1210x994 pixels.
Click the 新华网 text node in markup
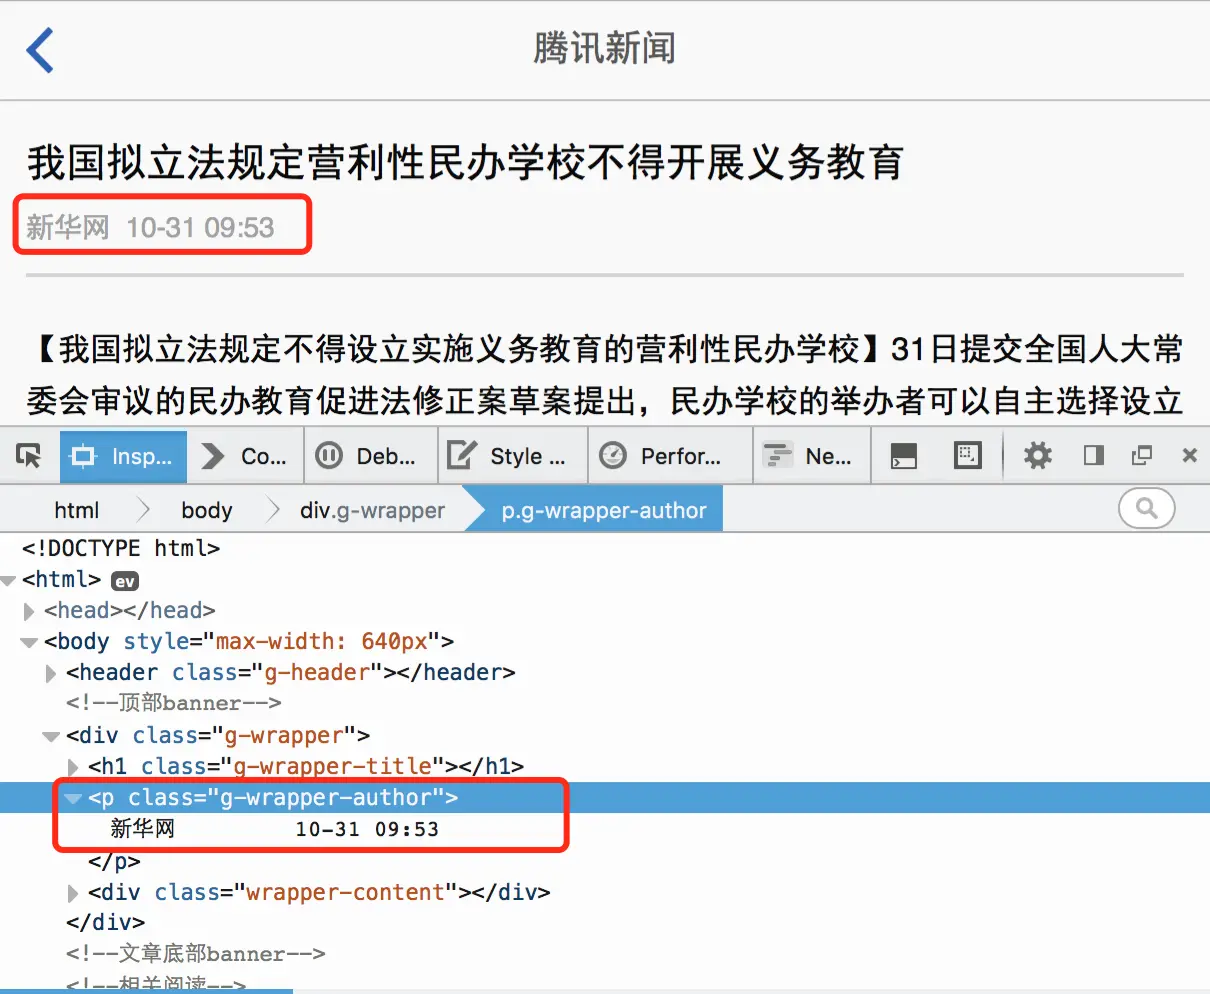(x=143, y=828)
